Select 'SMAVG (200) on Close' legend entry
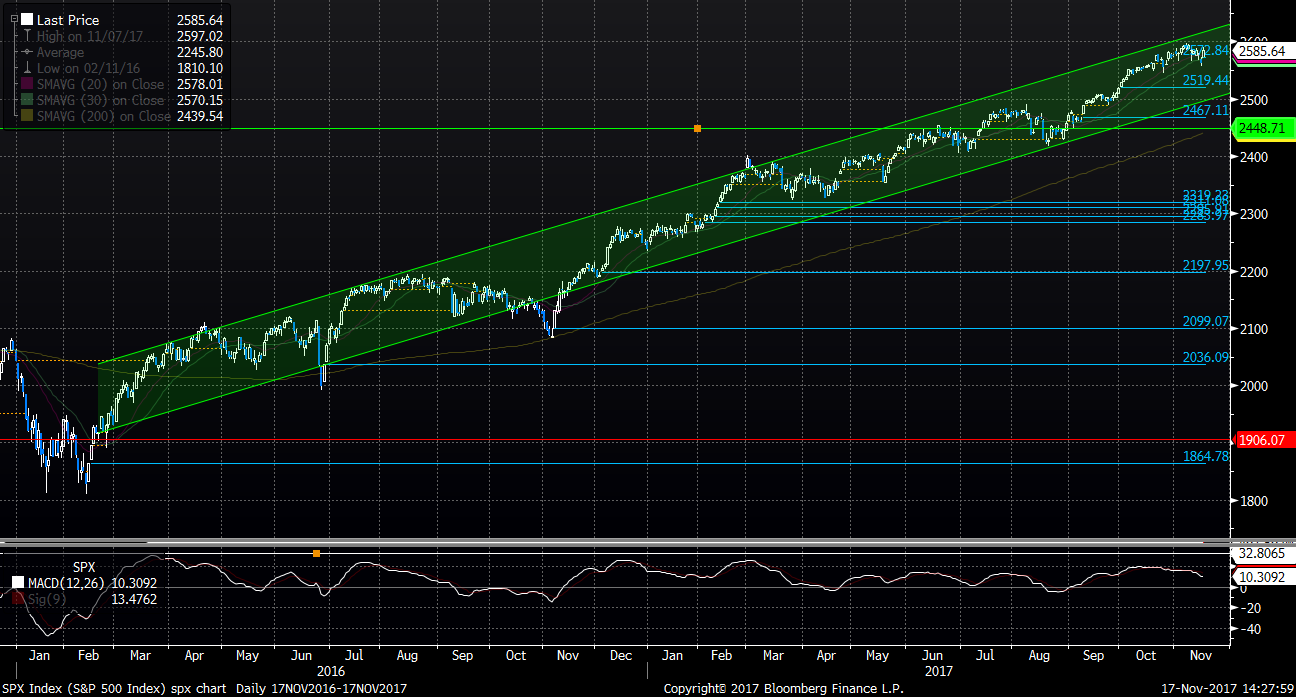 [104, 116]
